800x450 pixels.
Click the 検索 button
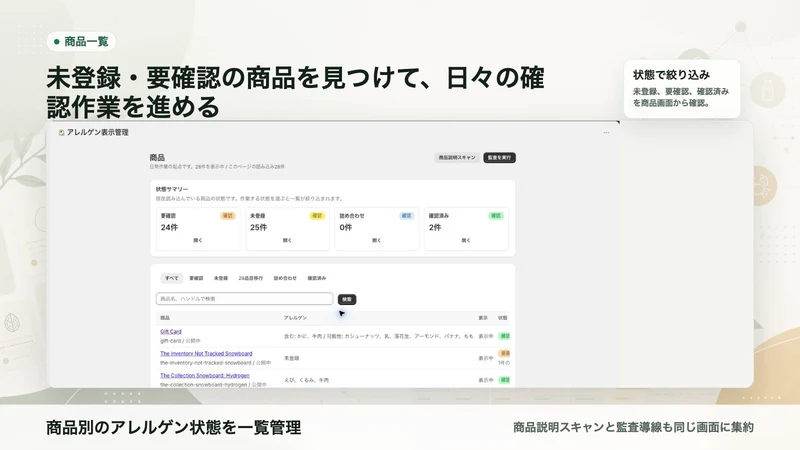(x=347, y=299)
